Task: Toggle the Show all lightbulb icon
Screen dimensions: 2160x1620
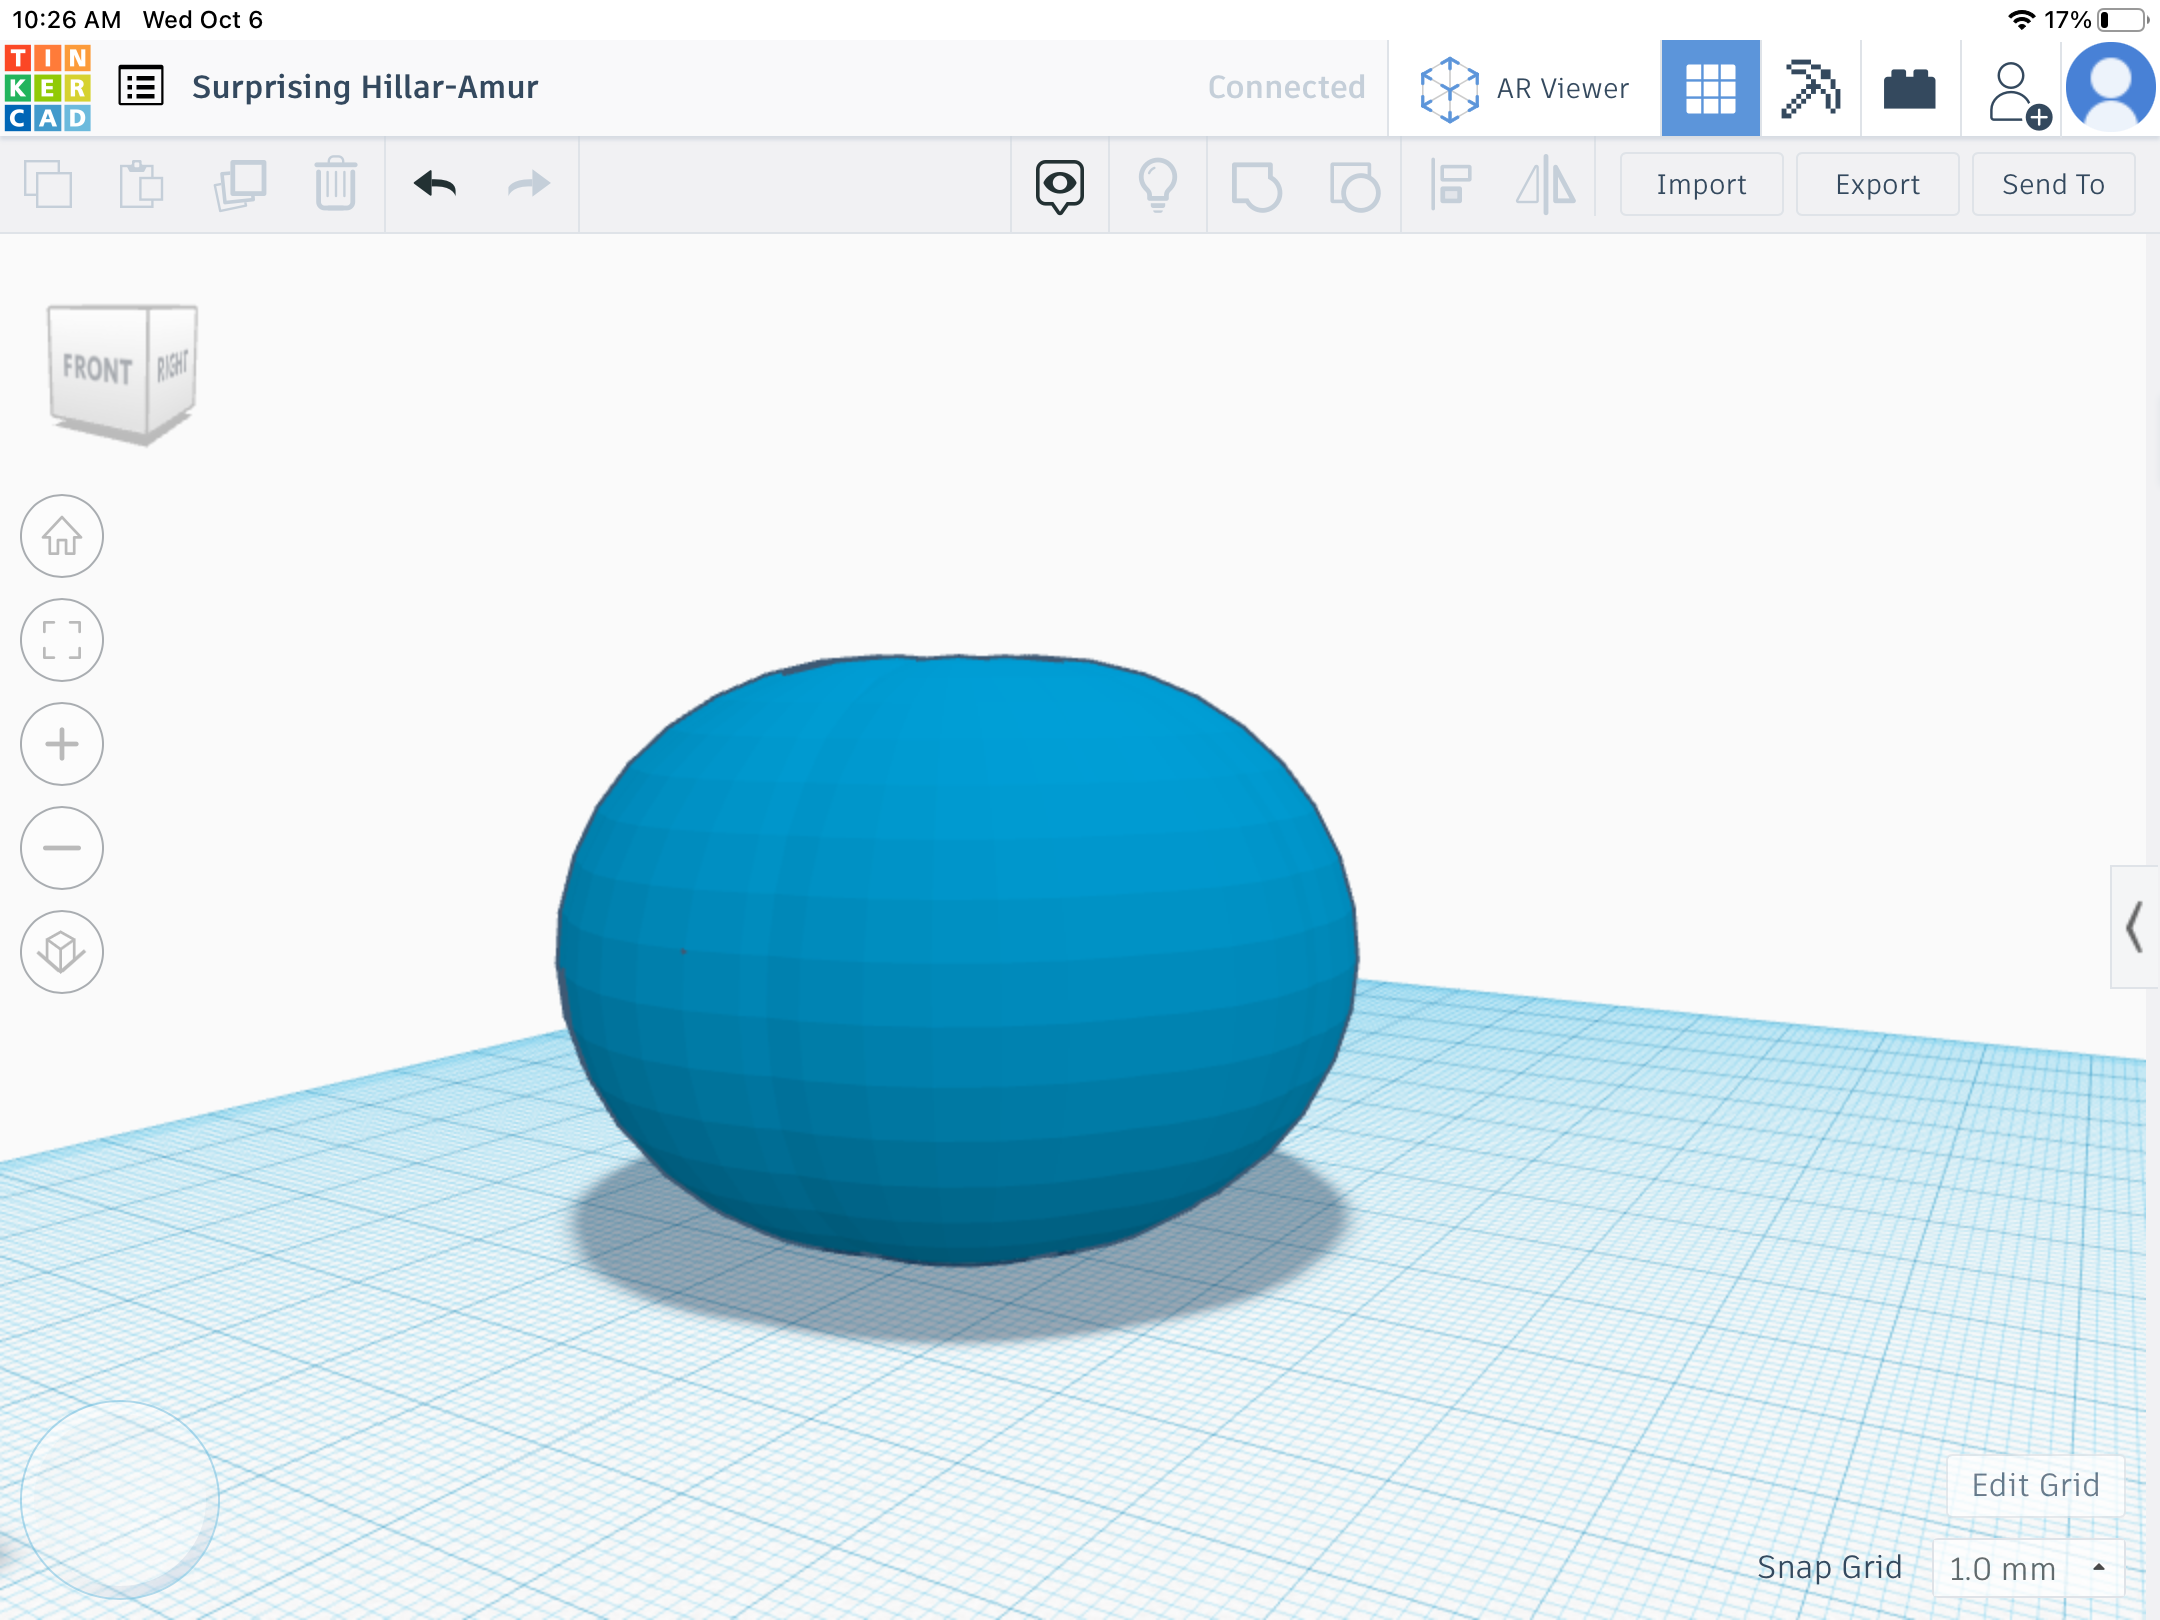Action: click(x=1158, y=186)
